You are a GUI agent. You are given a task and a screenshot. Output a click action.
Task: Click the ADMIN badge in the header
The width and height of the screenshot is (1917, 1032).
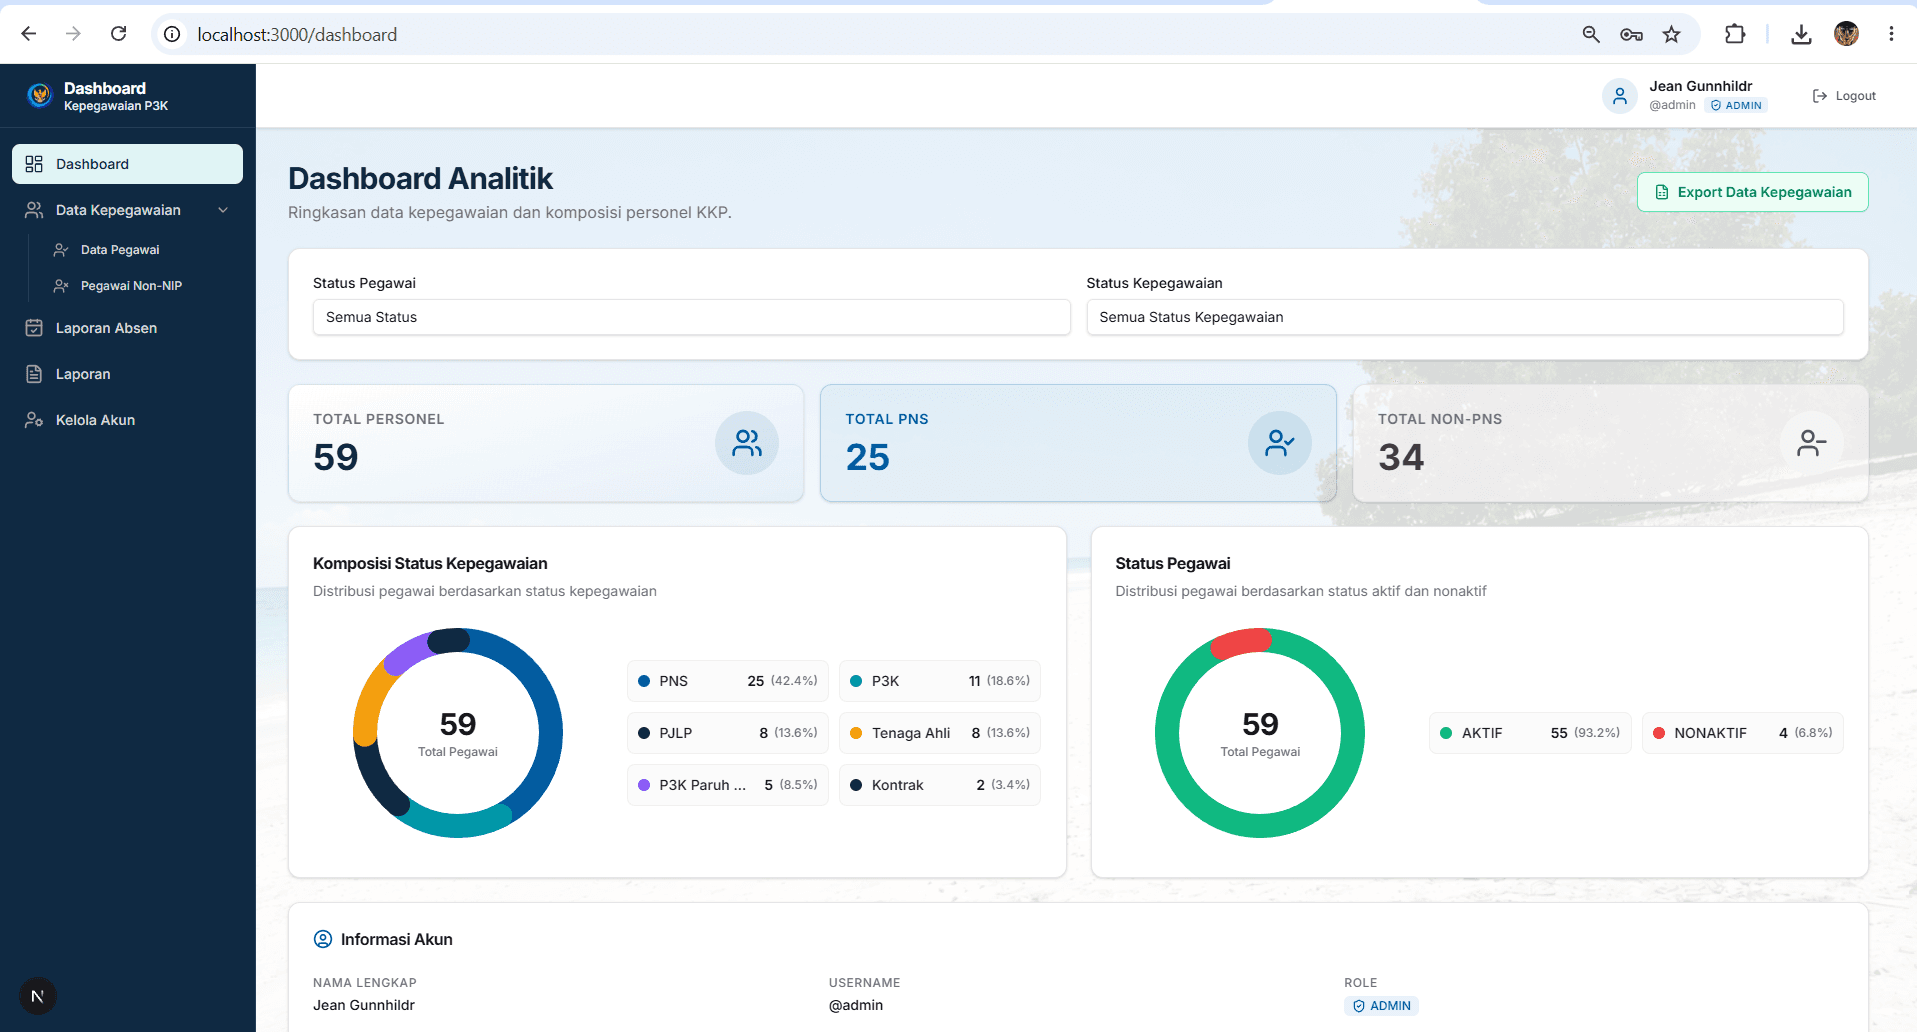[x=1736, y=105]
